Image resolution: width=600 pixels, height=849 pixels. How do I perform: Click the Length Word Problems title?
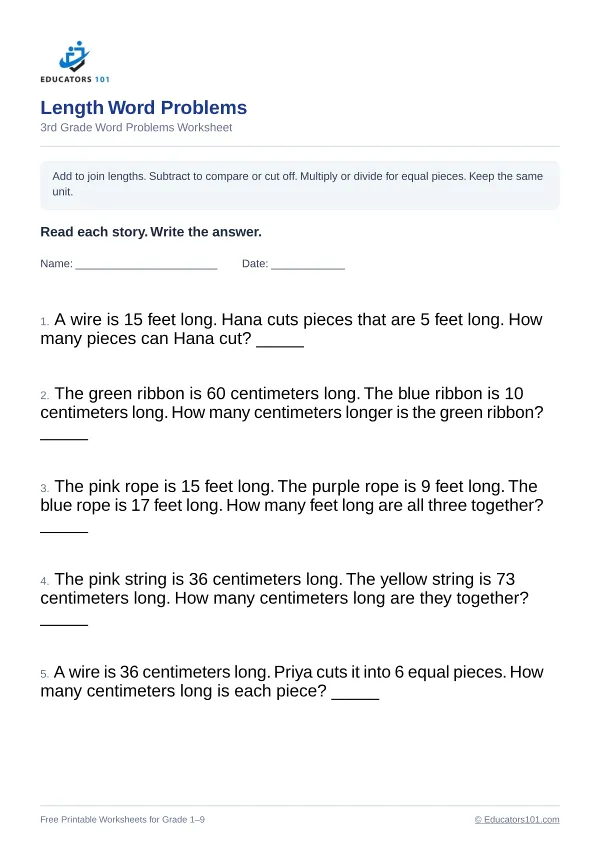click(x=144, y=107)
